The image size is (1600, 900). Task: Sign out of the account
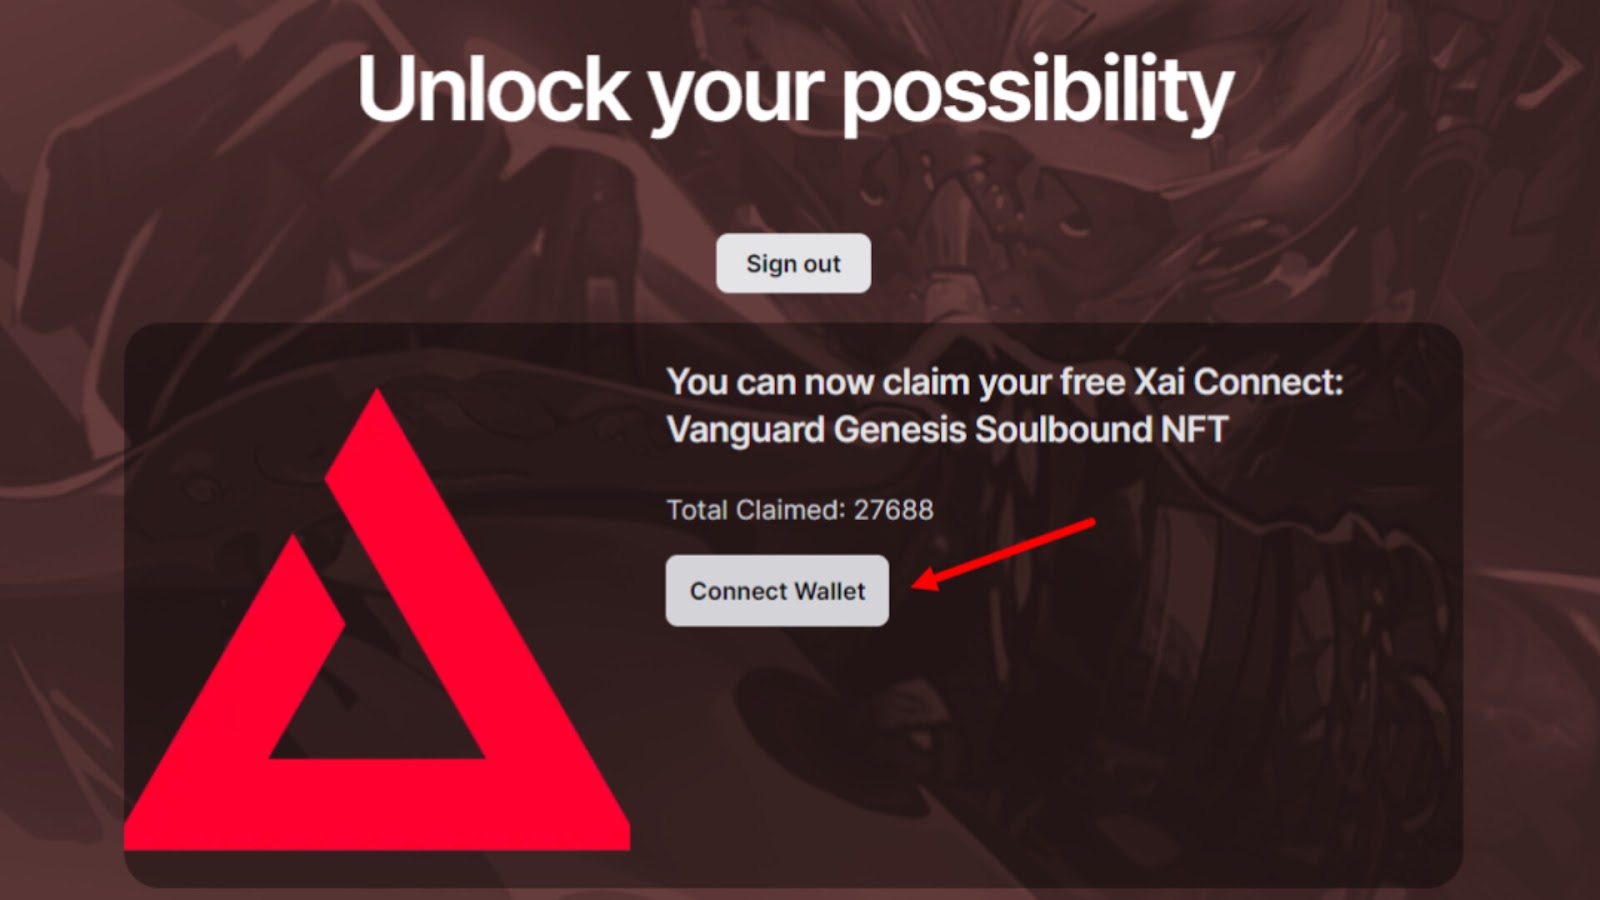(x=793, y=263)
